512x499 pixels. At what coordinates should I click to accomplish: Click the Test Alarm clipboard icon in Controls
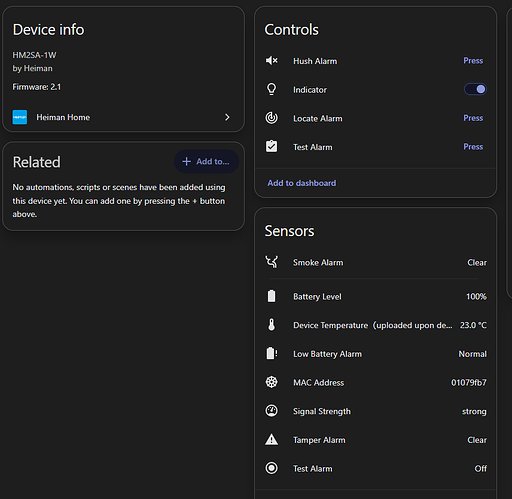pos(271,146)
